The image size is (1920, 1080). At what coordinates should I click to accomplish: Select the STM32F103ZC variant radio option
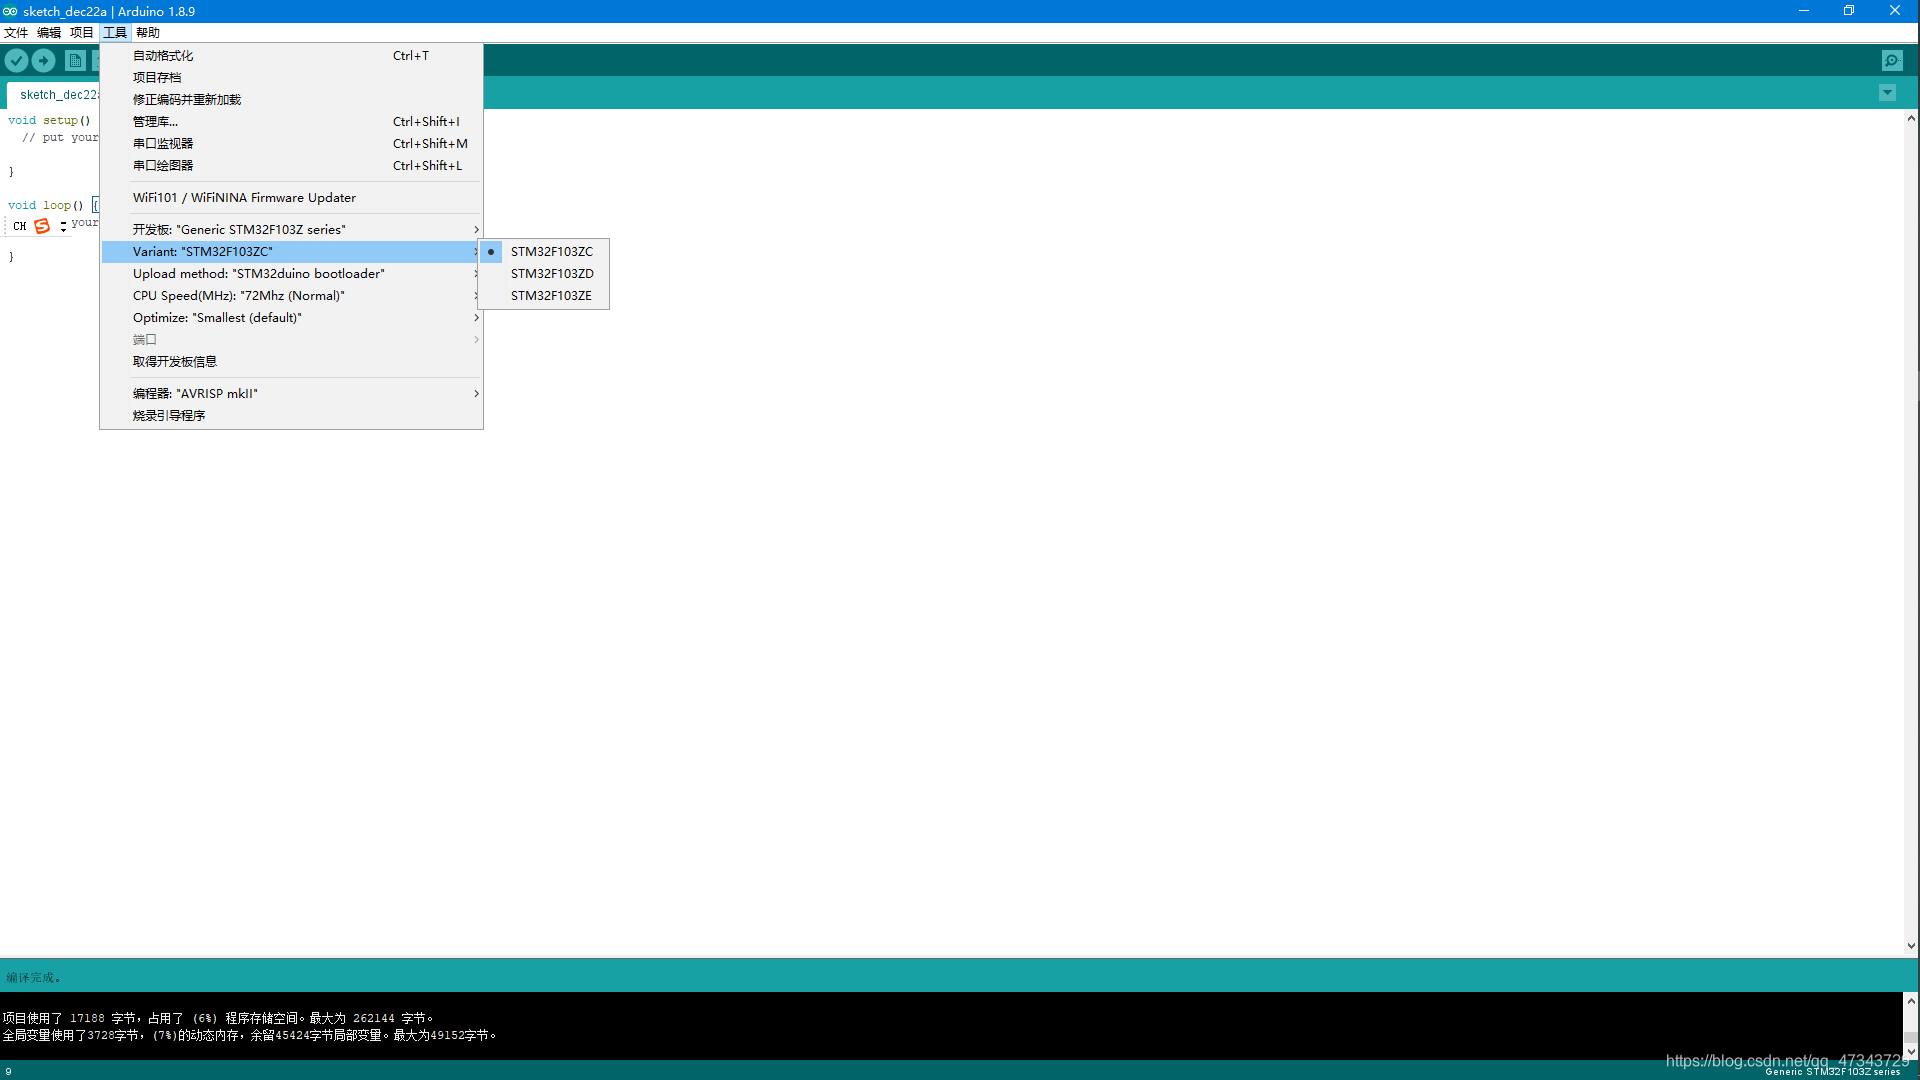pos(544,252)
